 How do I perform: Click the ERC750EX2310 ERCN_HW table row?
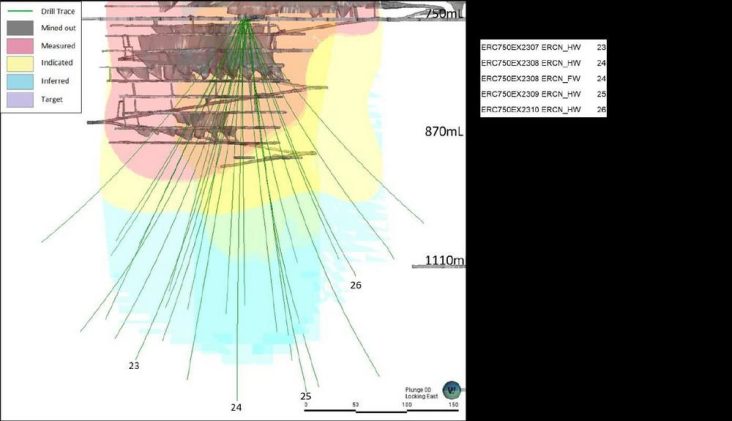coord(543,109)
